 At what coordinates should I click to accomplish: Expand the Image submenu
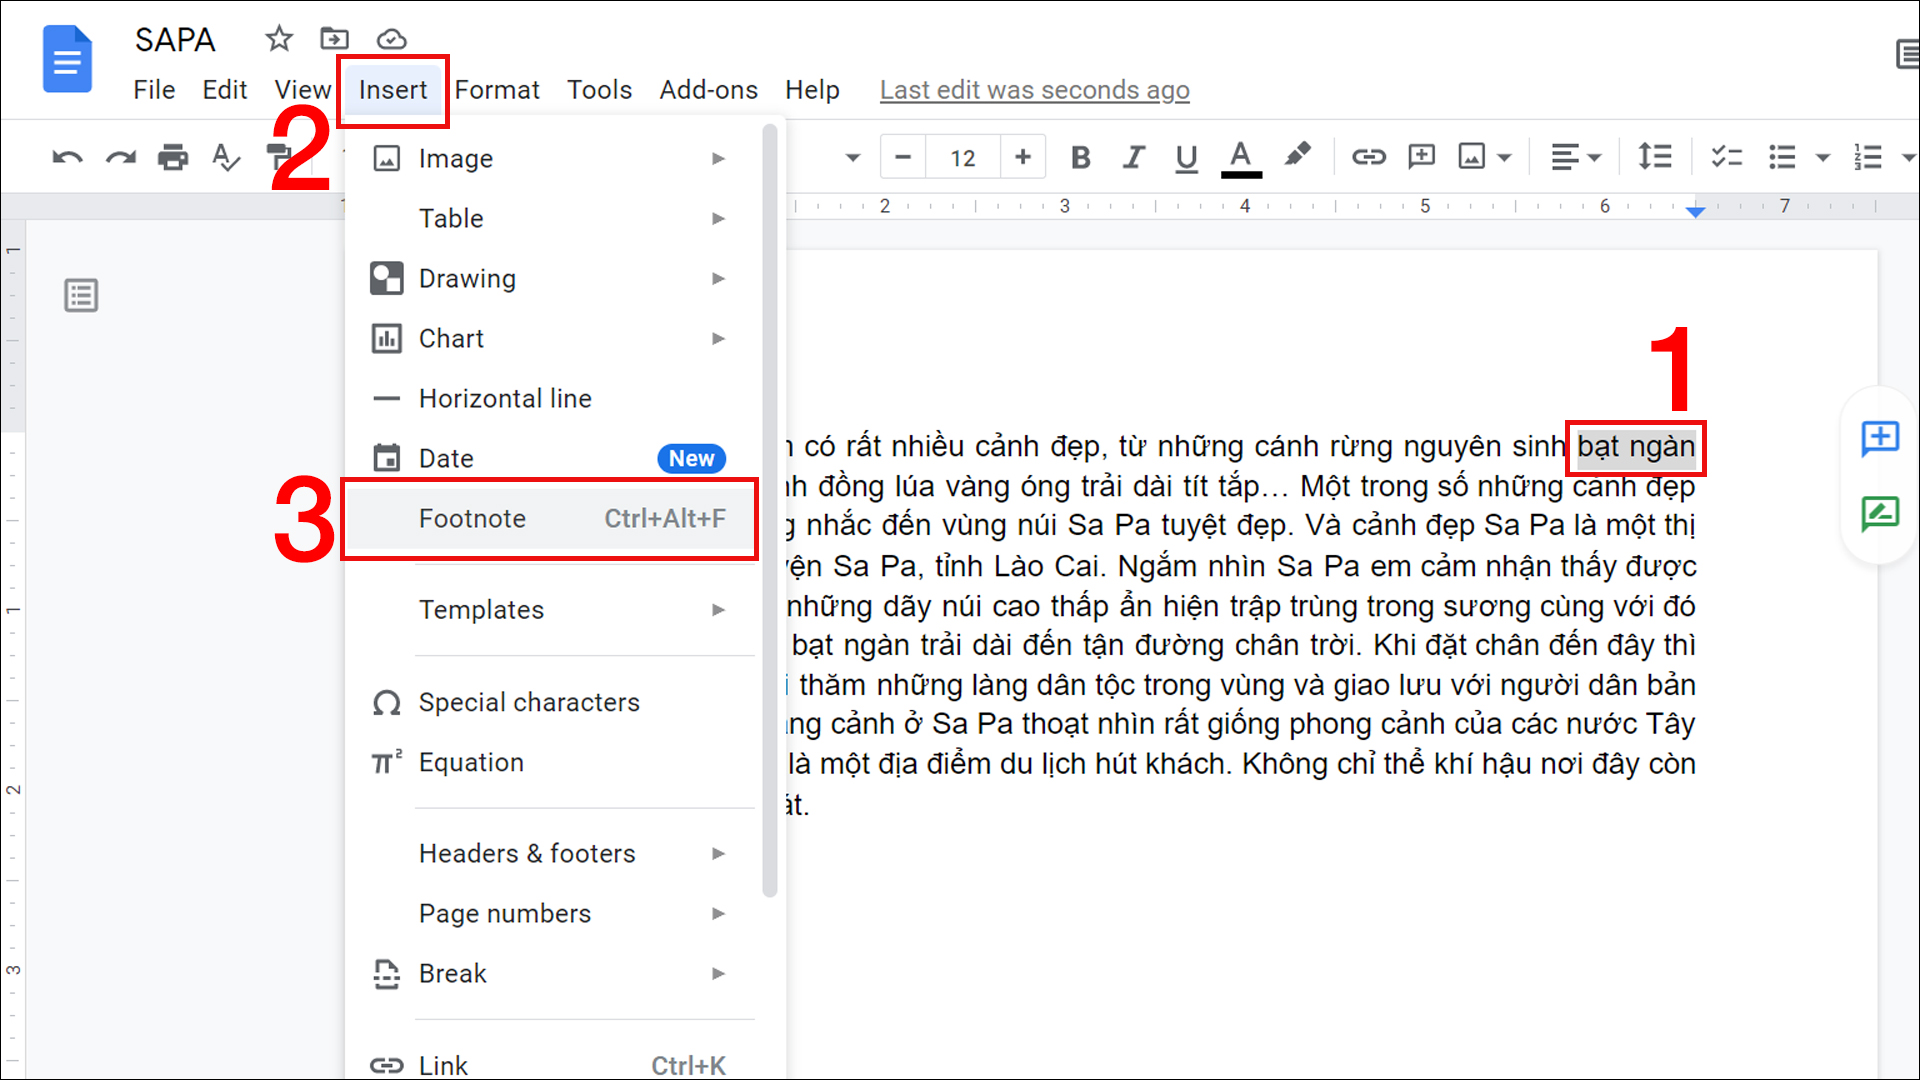(x=719, y=157)
